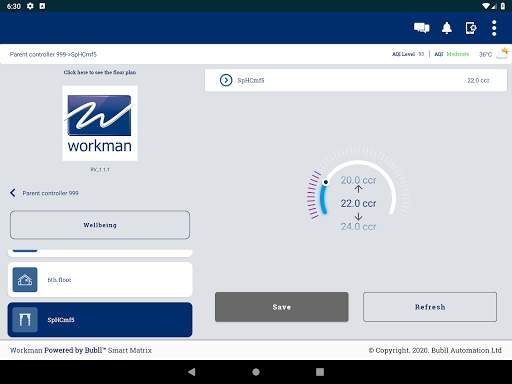
Task: Open the chat messages icon
Action: (x=422, y=28)
